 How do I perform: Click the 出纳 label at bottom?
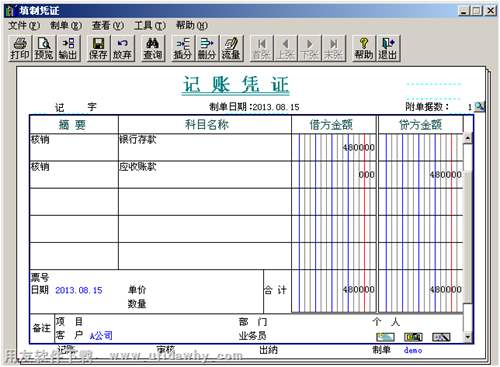(x=268, y=350)
